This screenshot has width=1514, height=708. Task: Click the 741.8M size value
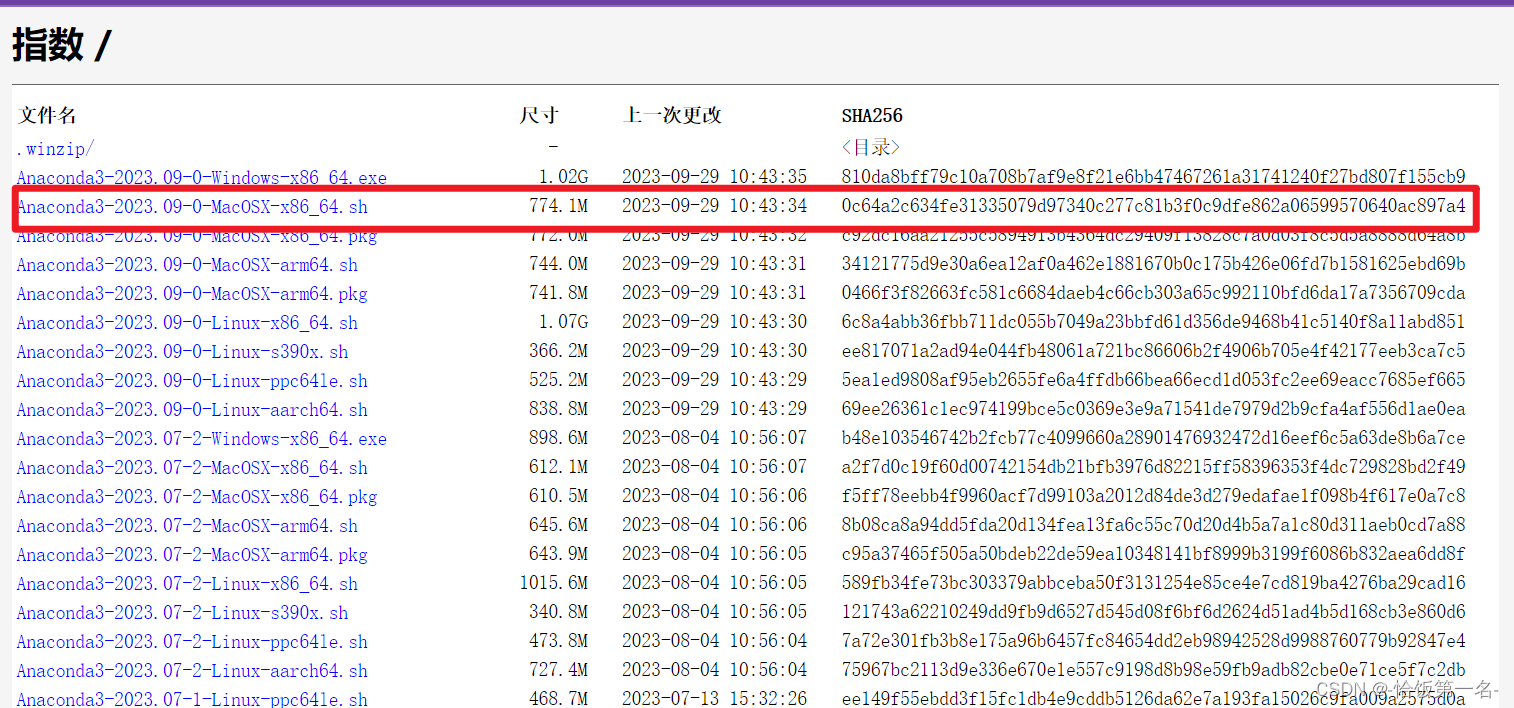point(558,293)
